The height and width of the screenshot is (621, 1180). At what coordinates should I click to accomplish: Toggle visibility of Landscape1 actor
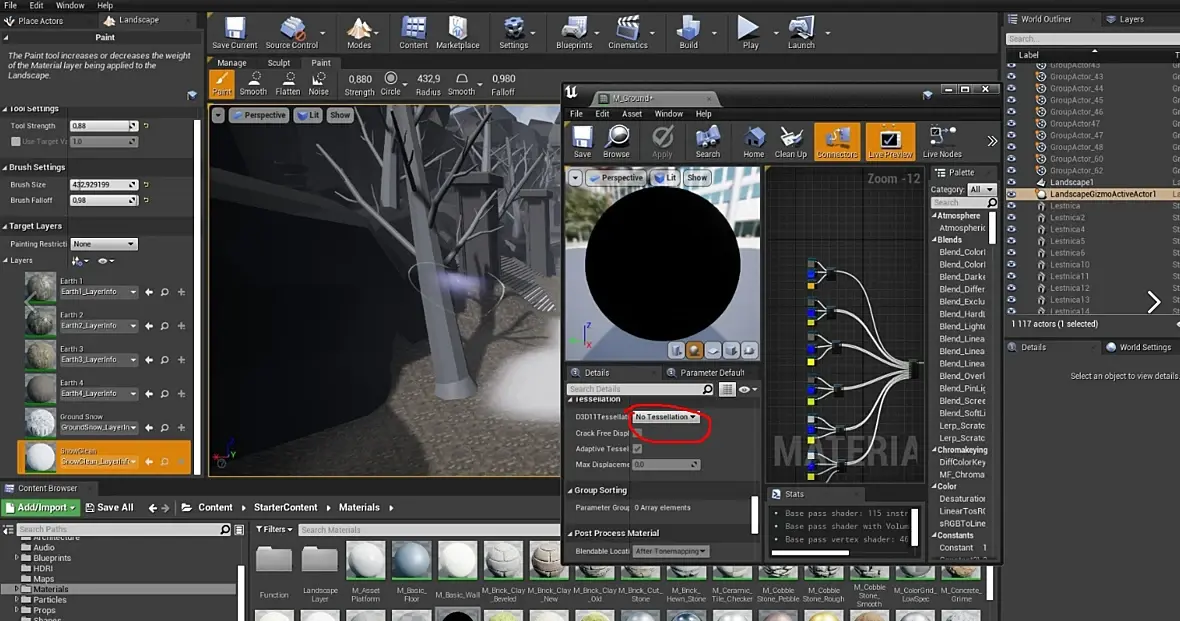click(x=1011, y=182)
